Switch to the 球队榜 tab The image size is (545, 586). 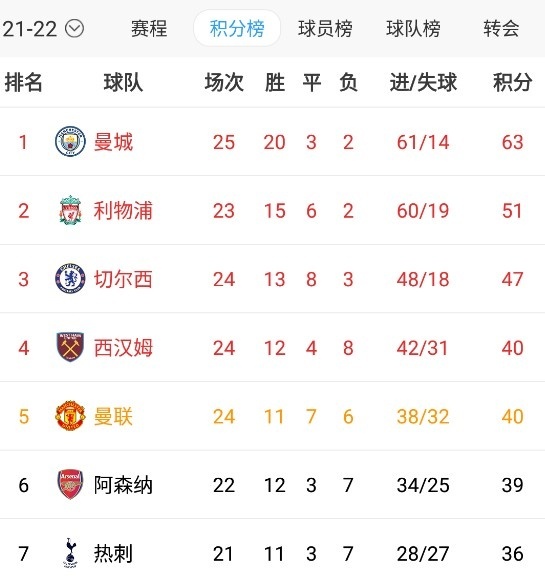point(413,28)
